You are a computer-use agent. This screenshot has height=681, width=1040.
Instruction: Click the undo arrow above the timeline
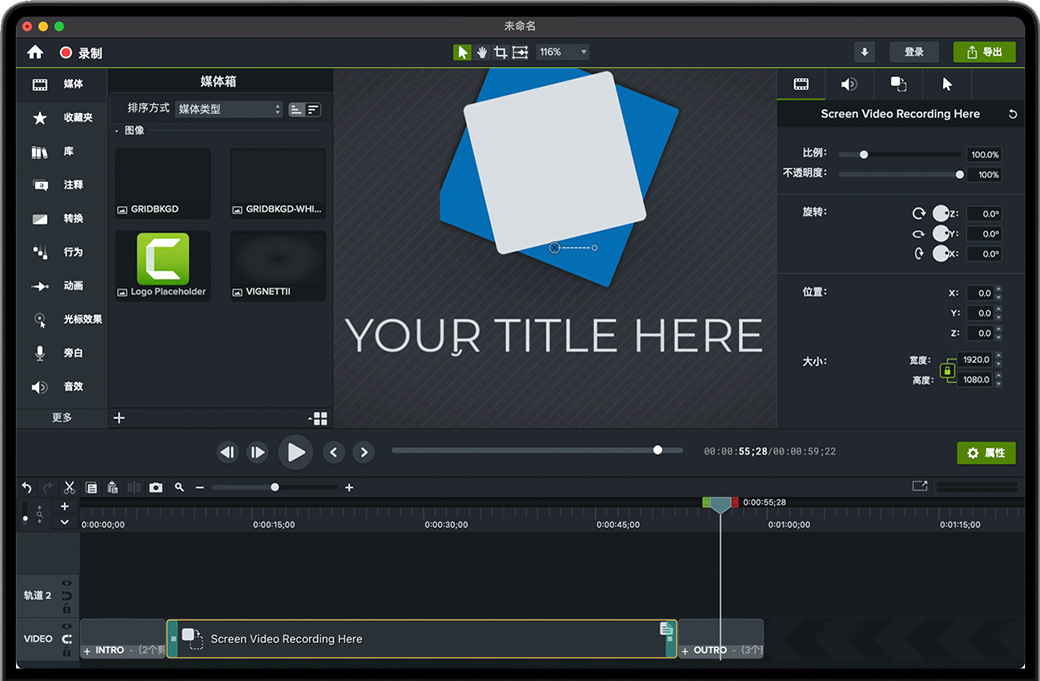(x=27, y=487)
